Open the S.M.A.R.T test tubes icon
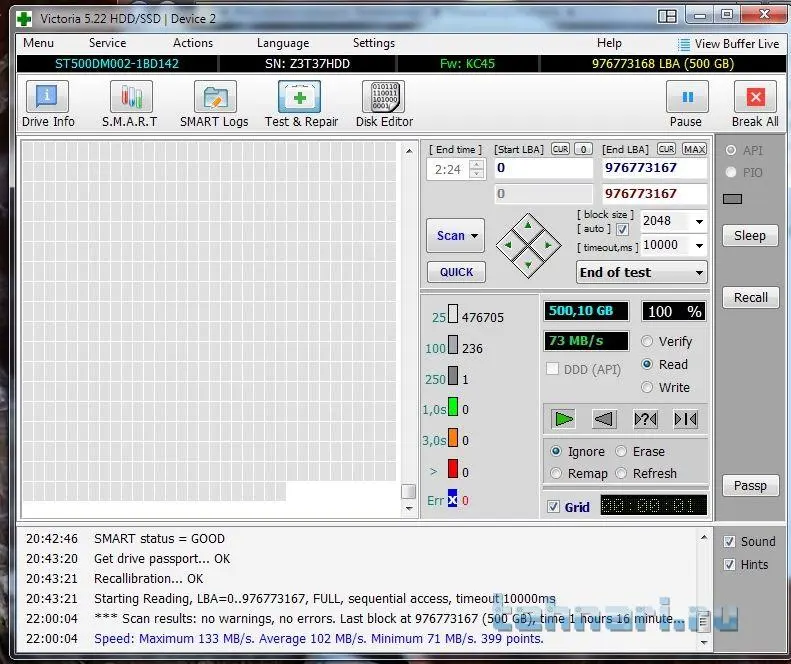Viewport: 791px width, 664px height. coord(131,97)
